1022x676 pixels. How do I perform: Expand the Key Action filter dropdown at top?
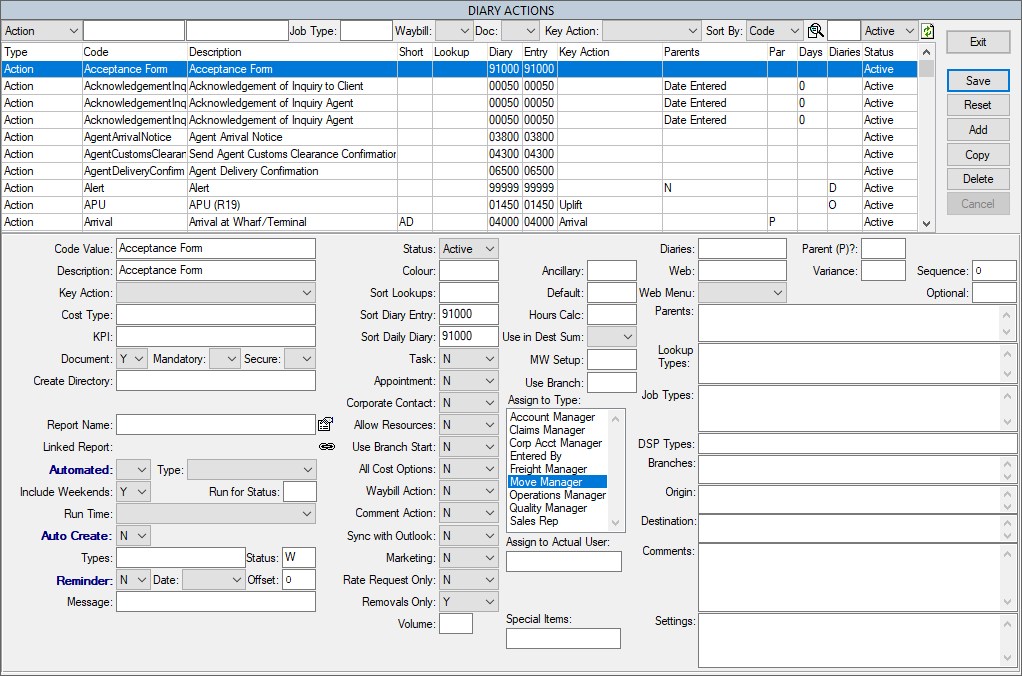click(x=651, y=31)
